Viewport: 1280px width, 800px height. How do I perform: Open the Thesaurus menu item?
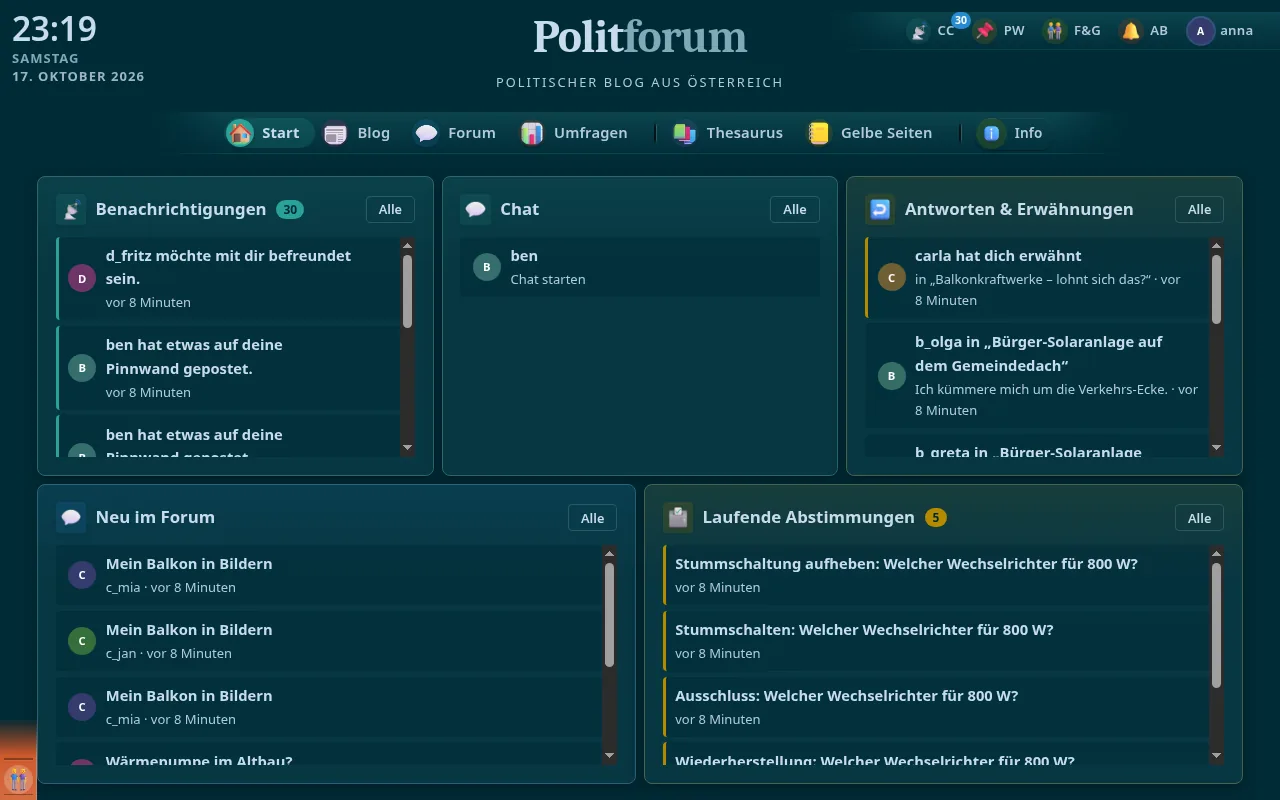pyautogui.click(x=729, y=133)
